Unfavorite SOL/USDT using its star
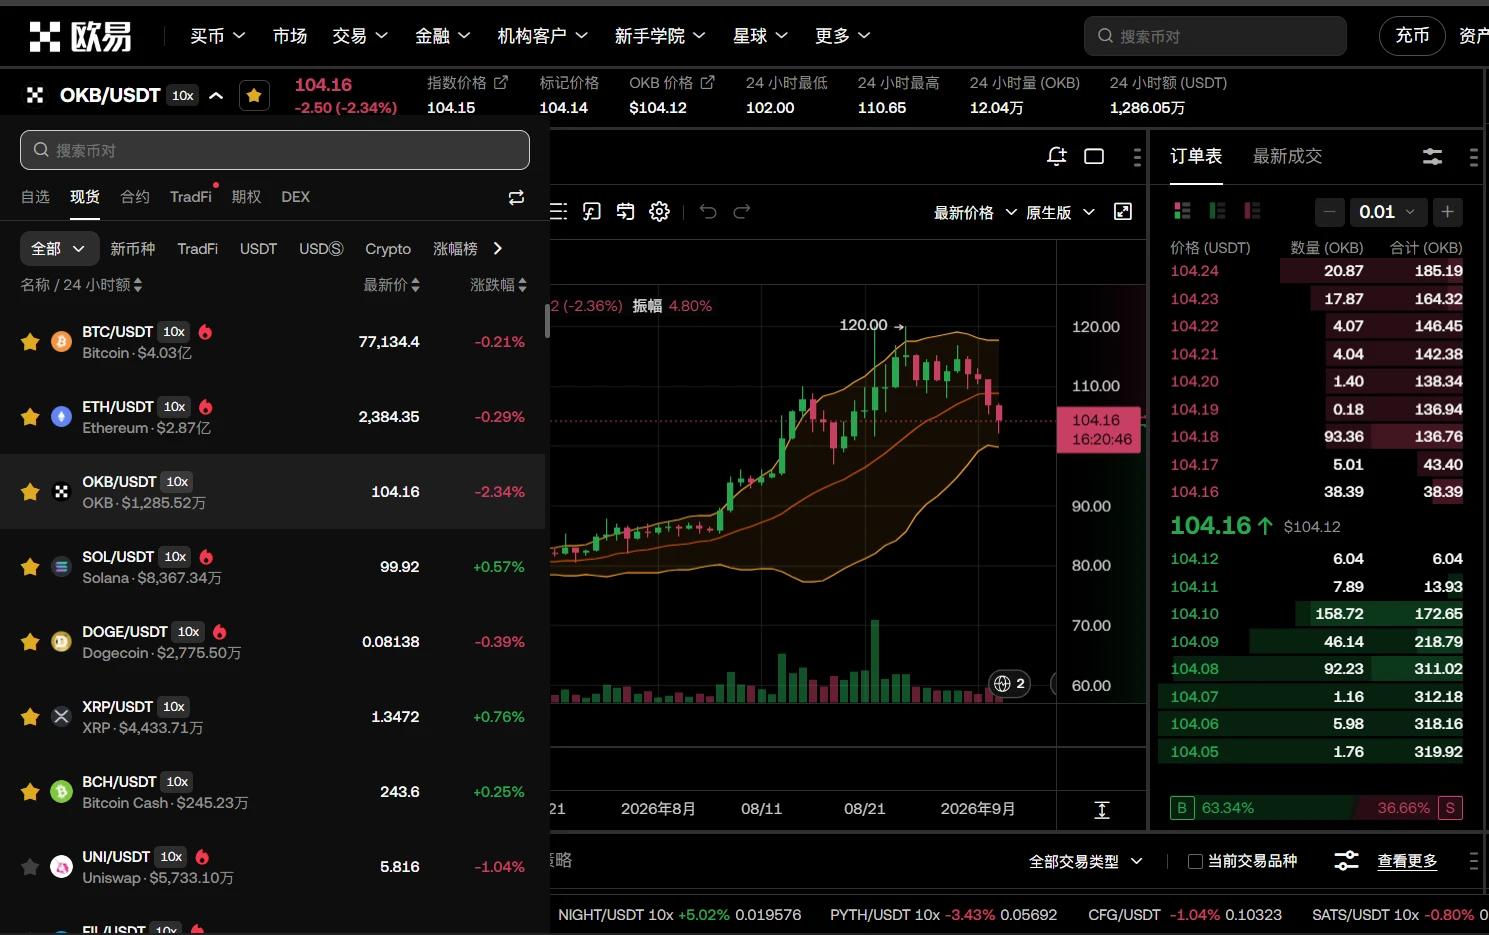 coord(30,567)
